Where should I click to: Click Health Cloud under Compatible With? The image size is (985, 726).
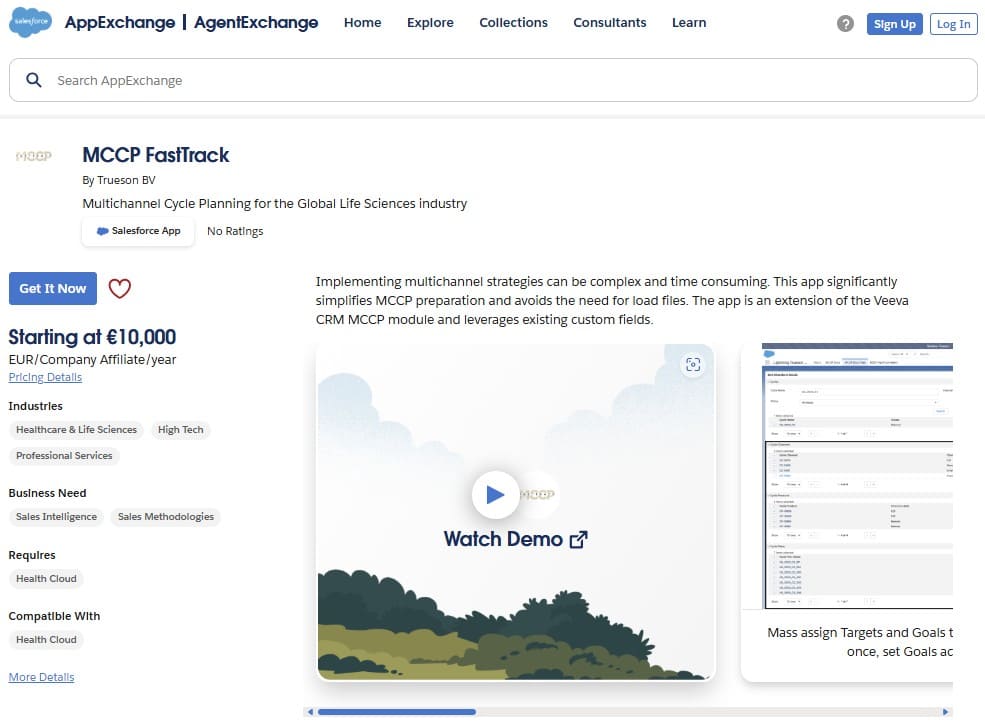(46, 639)
